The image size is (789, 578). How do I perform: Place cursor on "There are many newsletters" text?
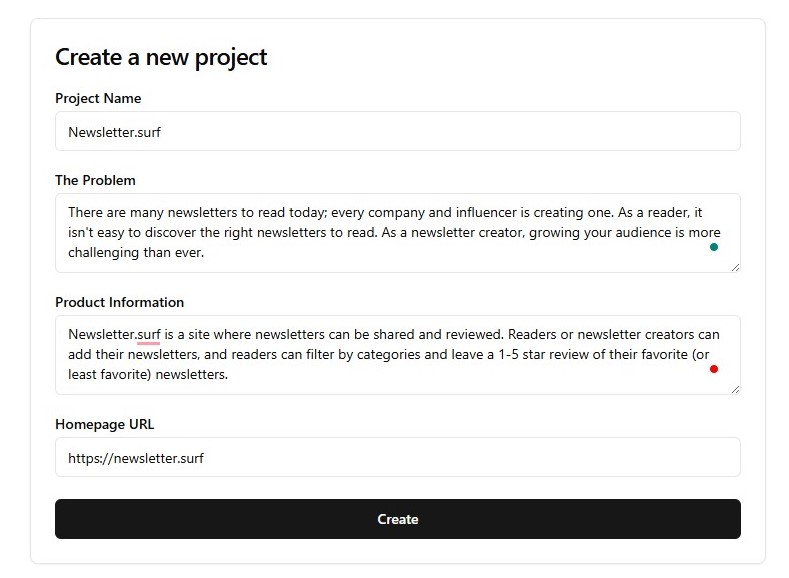click(x=148, y=212)
